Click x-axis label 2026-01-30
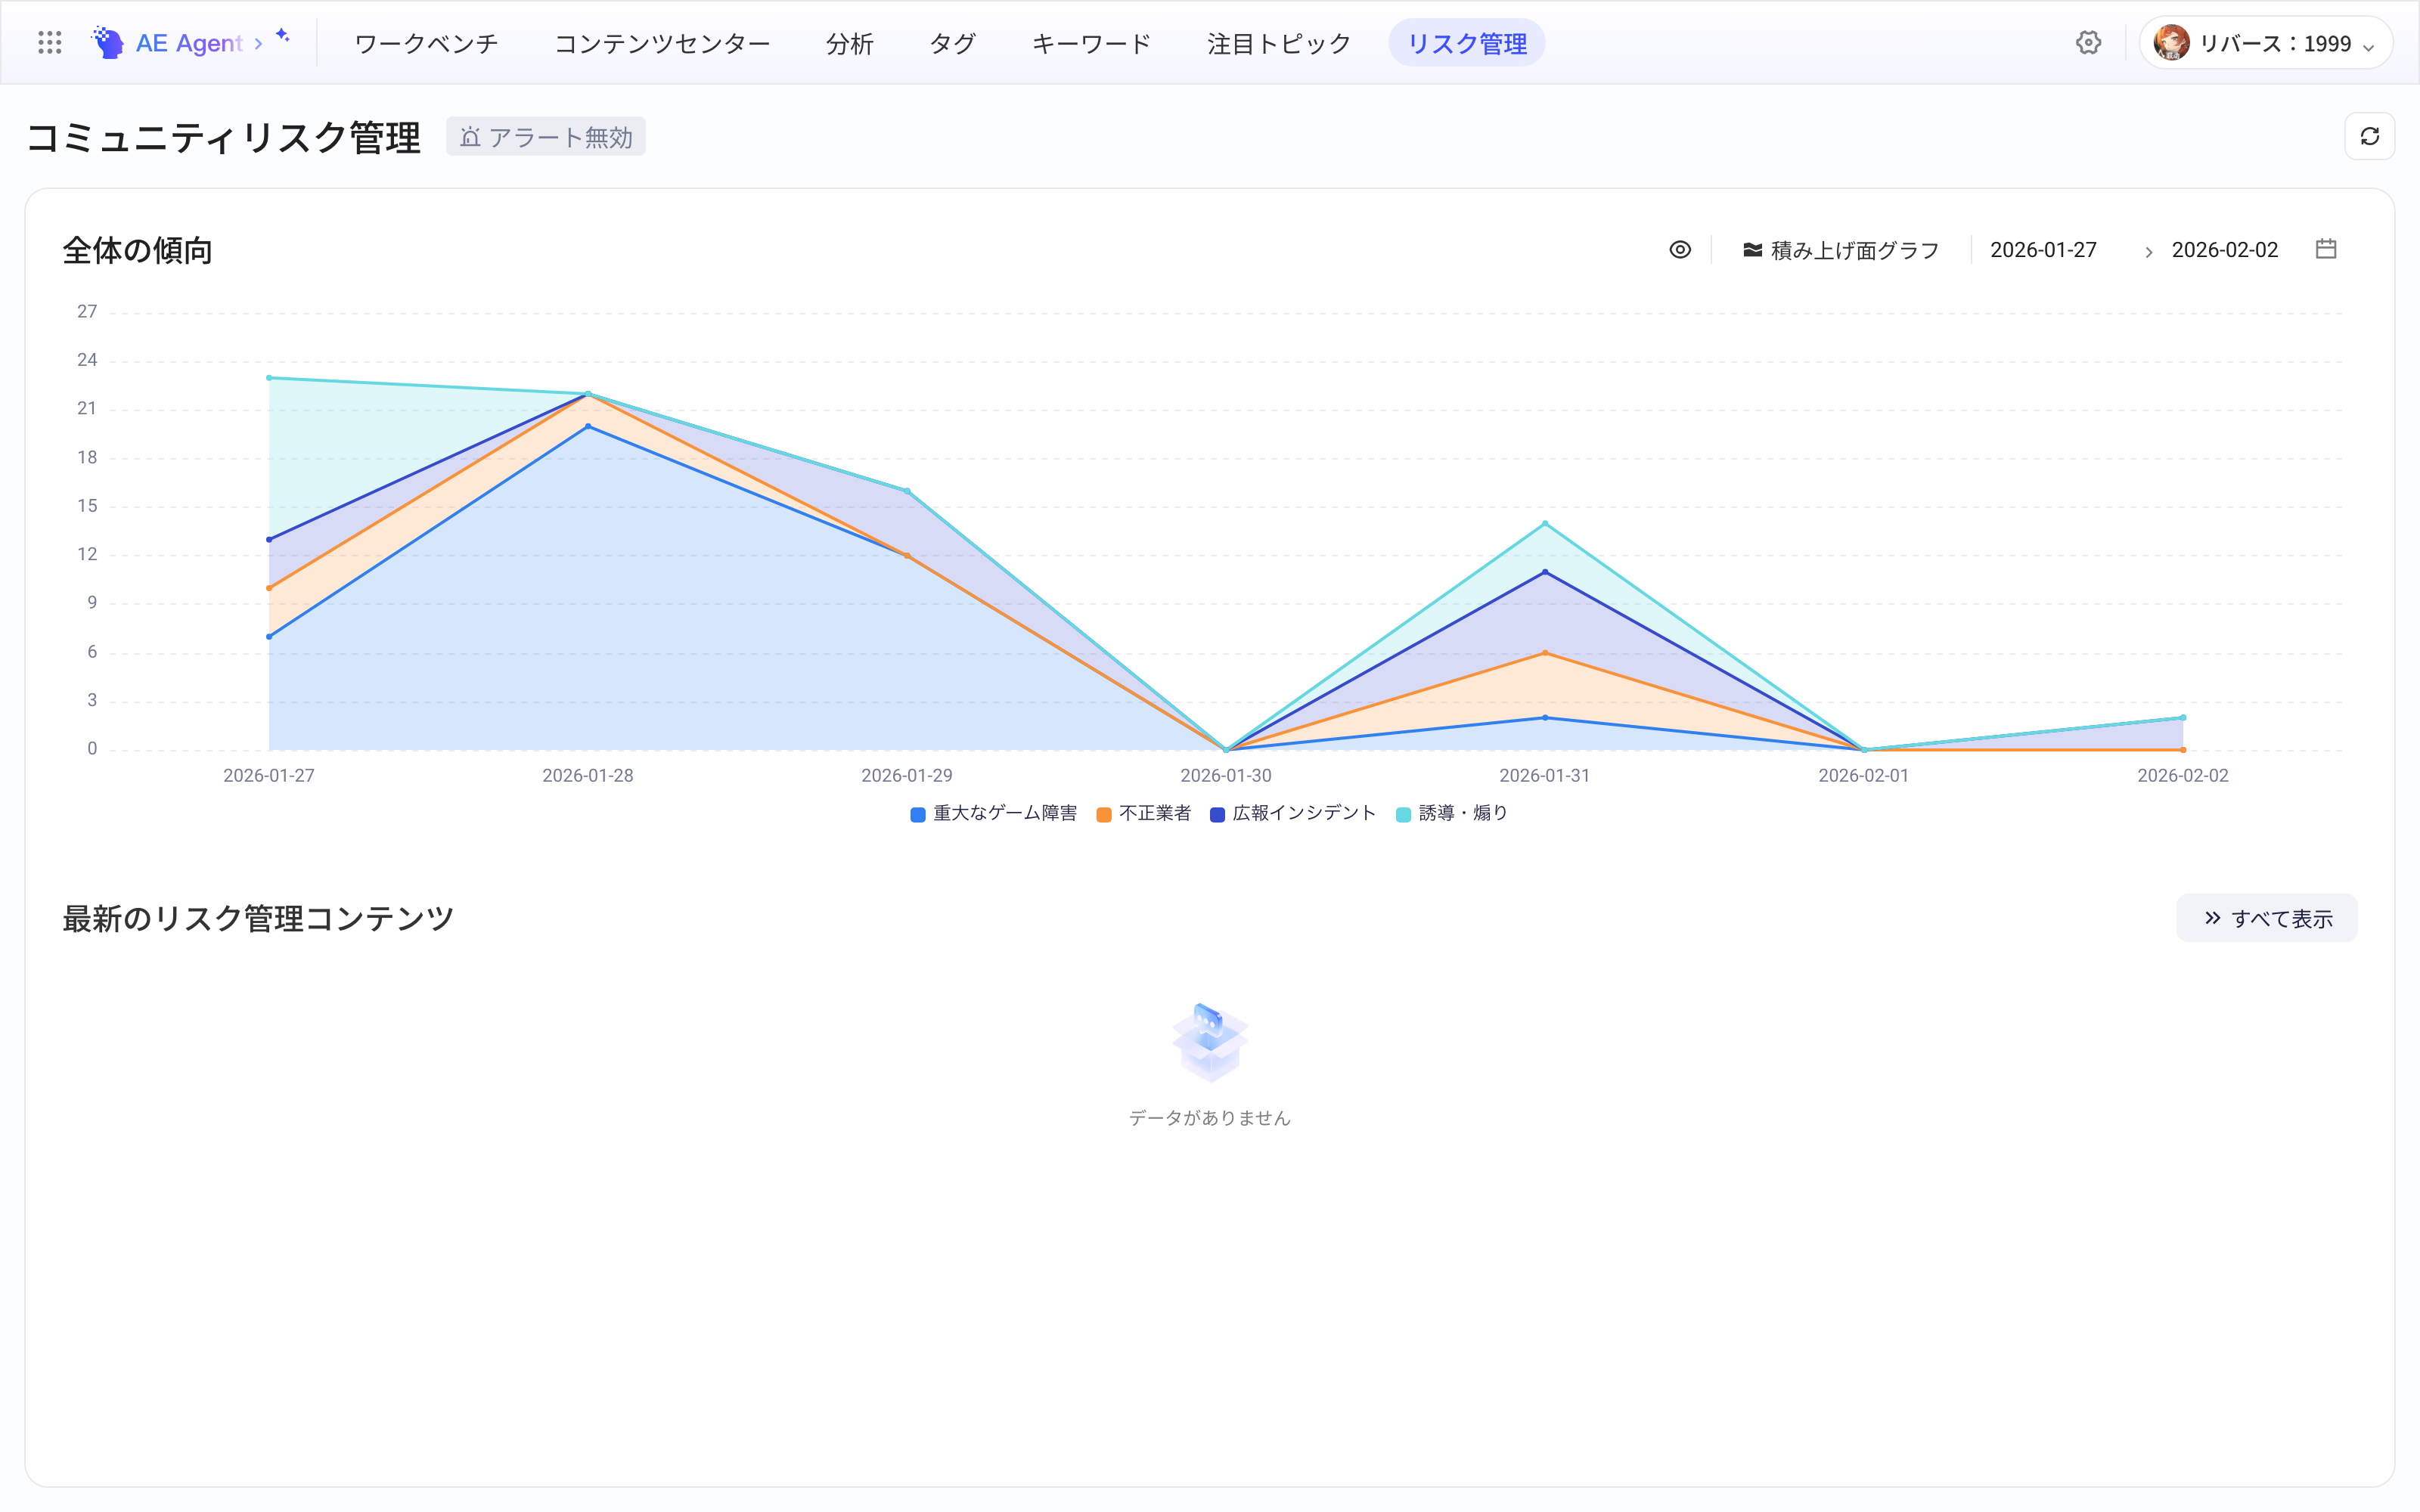2420x1512 pixels. [1226, 776]
